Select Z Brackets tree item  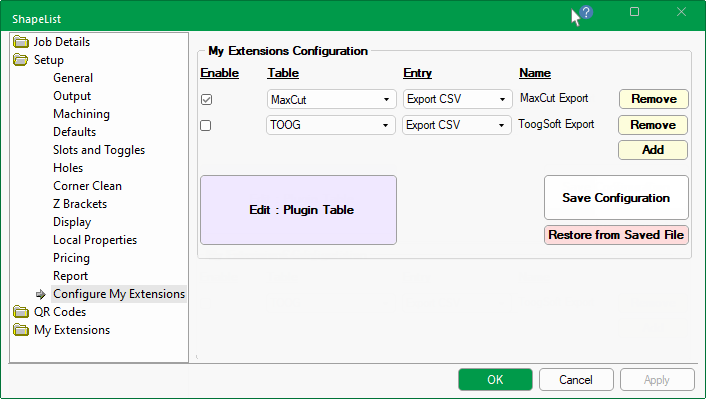pos(80,204)
